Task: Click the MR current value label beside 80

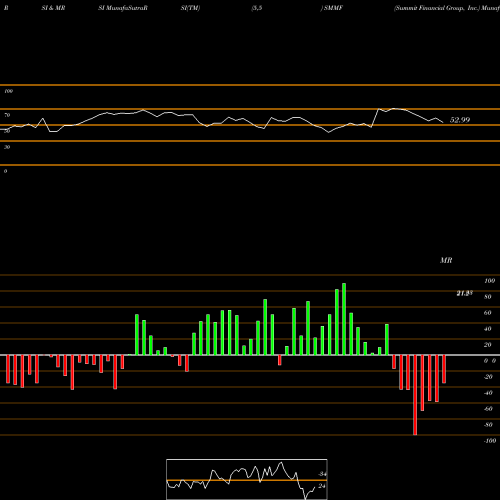Action: pyautogui.click(x=464, y=293)
